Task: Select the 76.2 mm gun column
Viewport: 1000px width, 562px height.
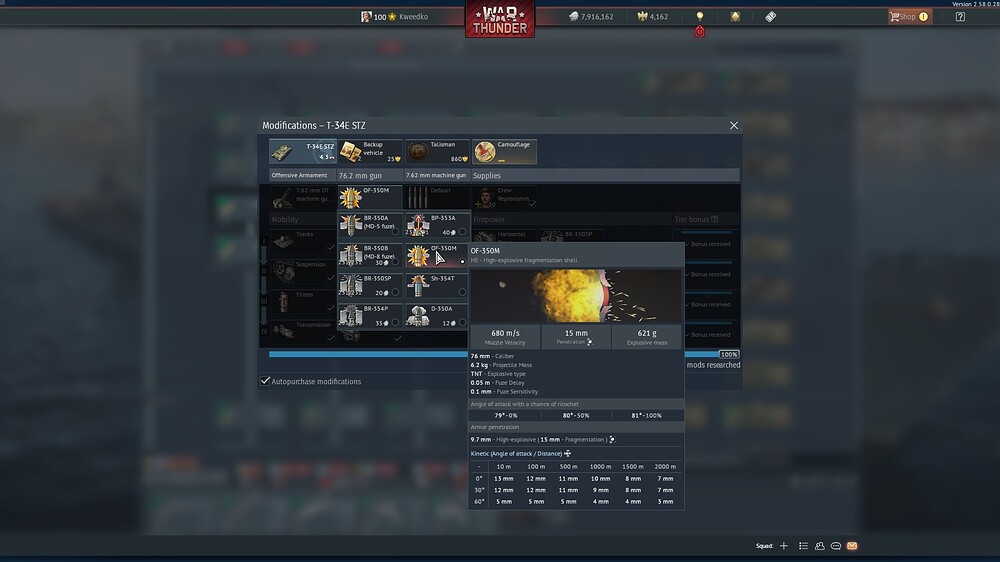Action: point(370,175)
